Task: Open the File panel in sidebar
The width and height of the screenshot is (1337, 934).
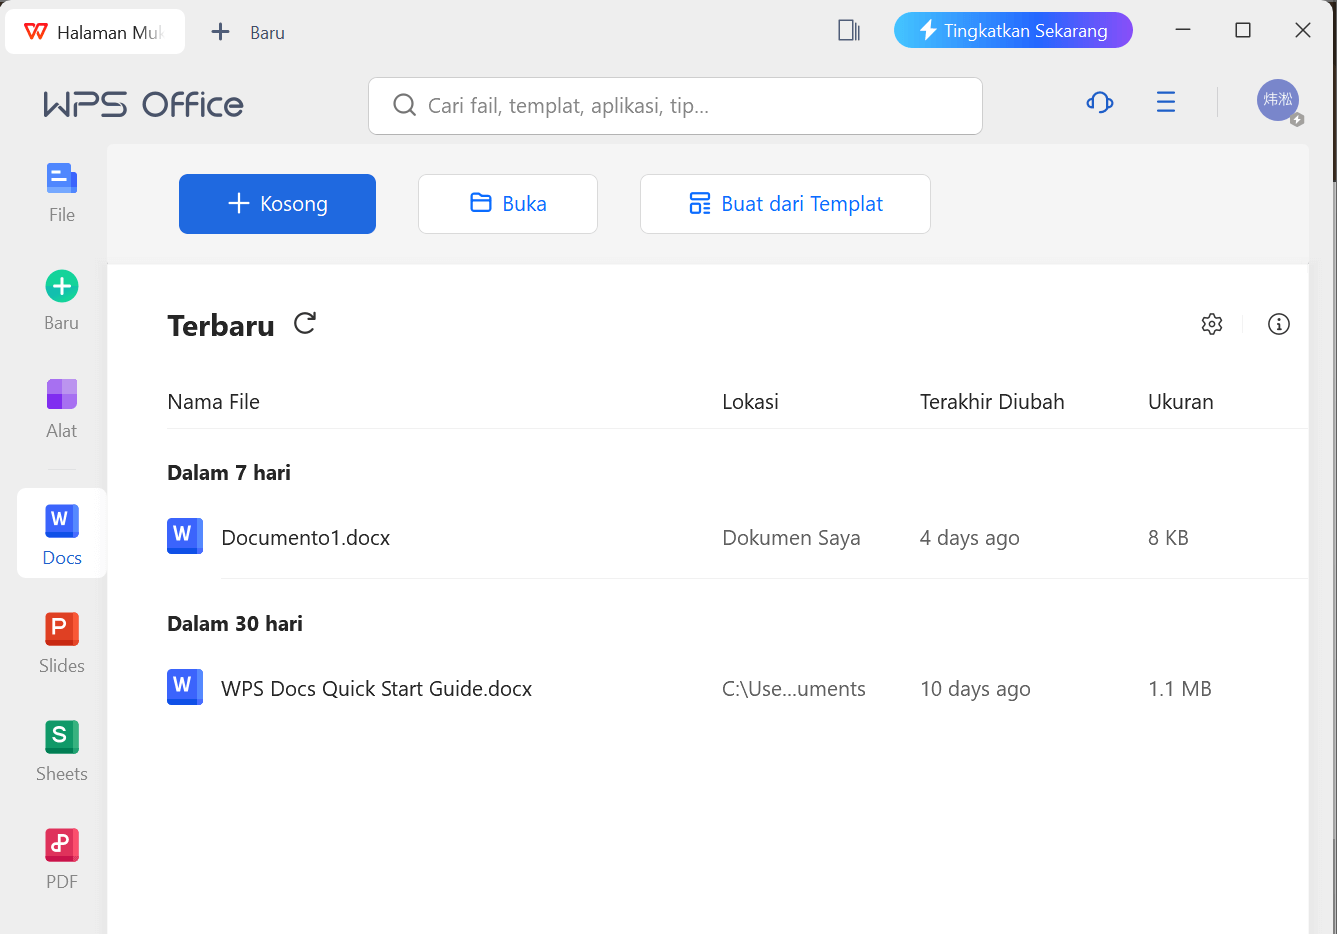Action: click(x=61, y=190)
